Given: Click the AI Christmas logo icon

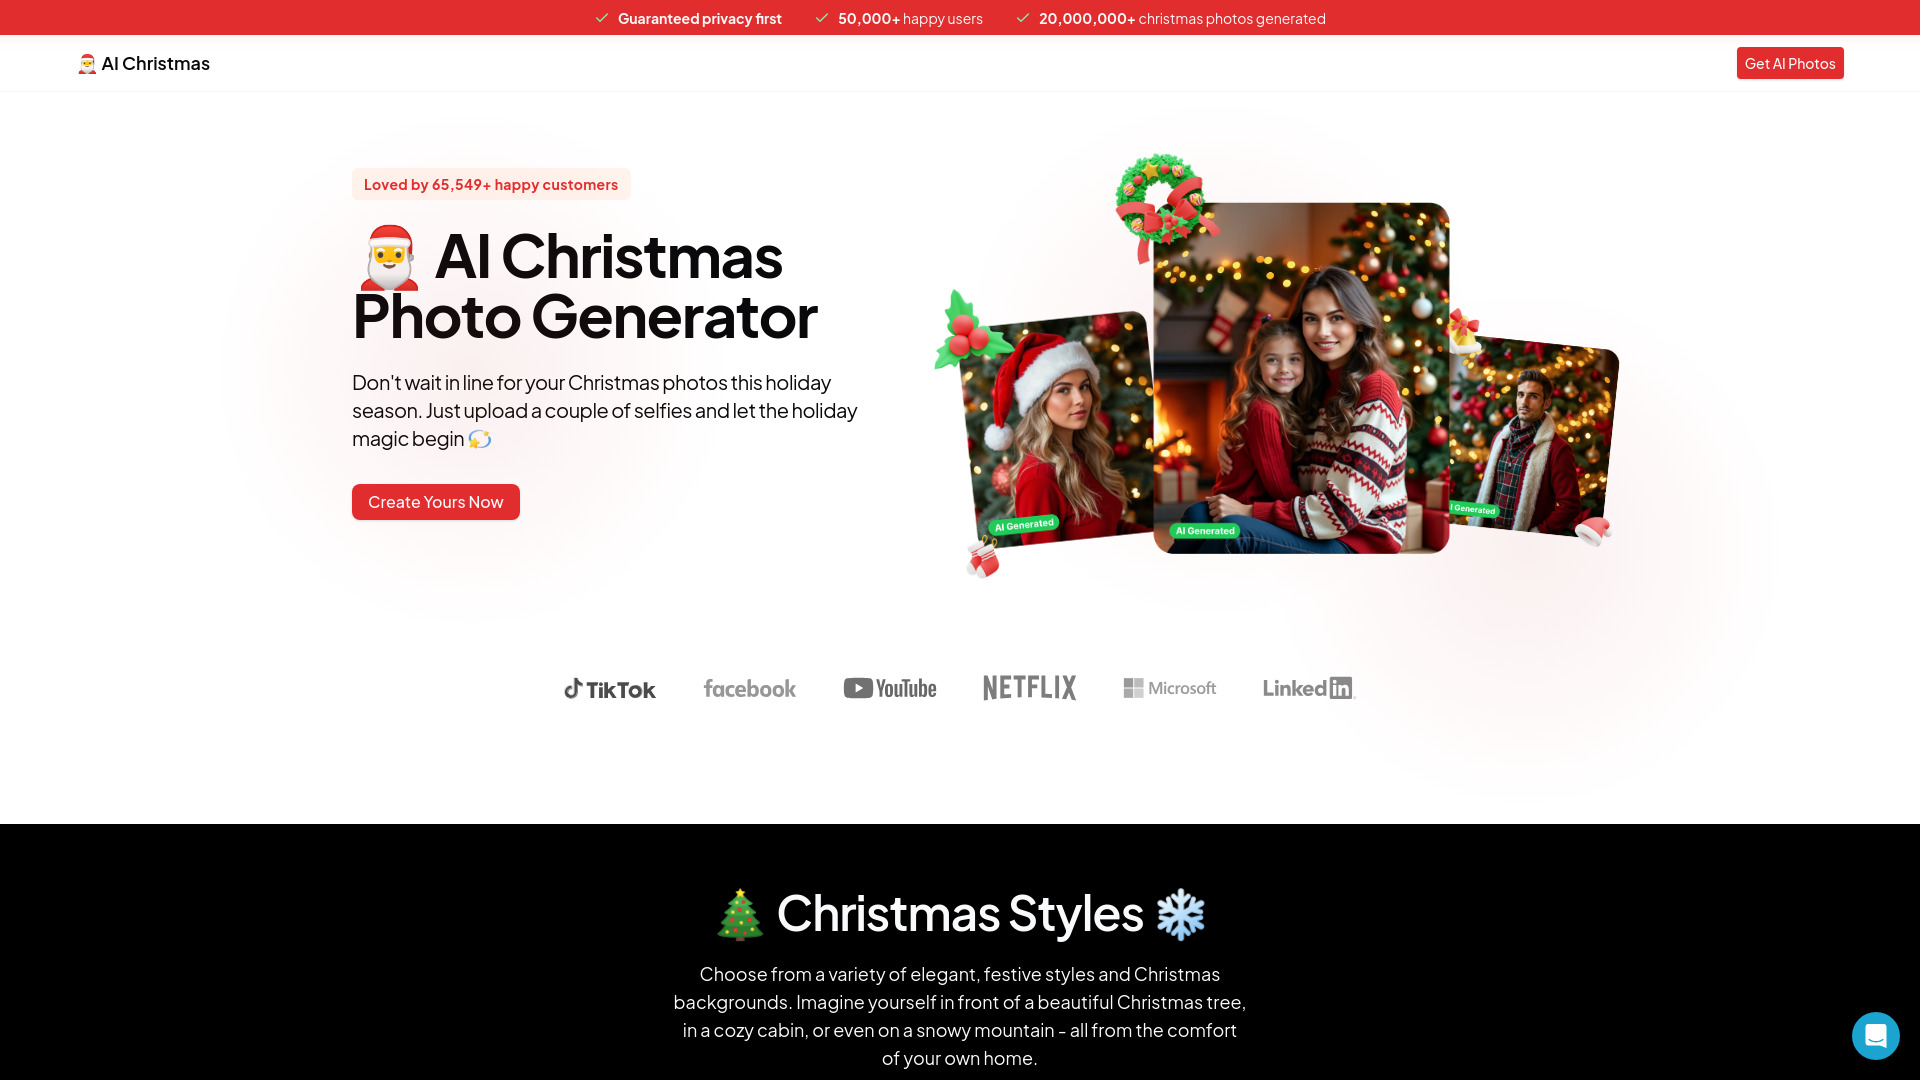Looking at the screenshot, I should pos(87,63).
